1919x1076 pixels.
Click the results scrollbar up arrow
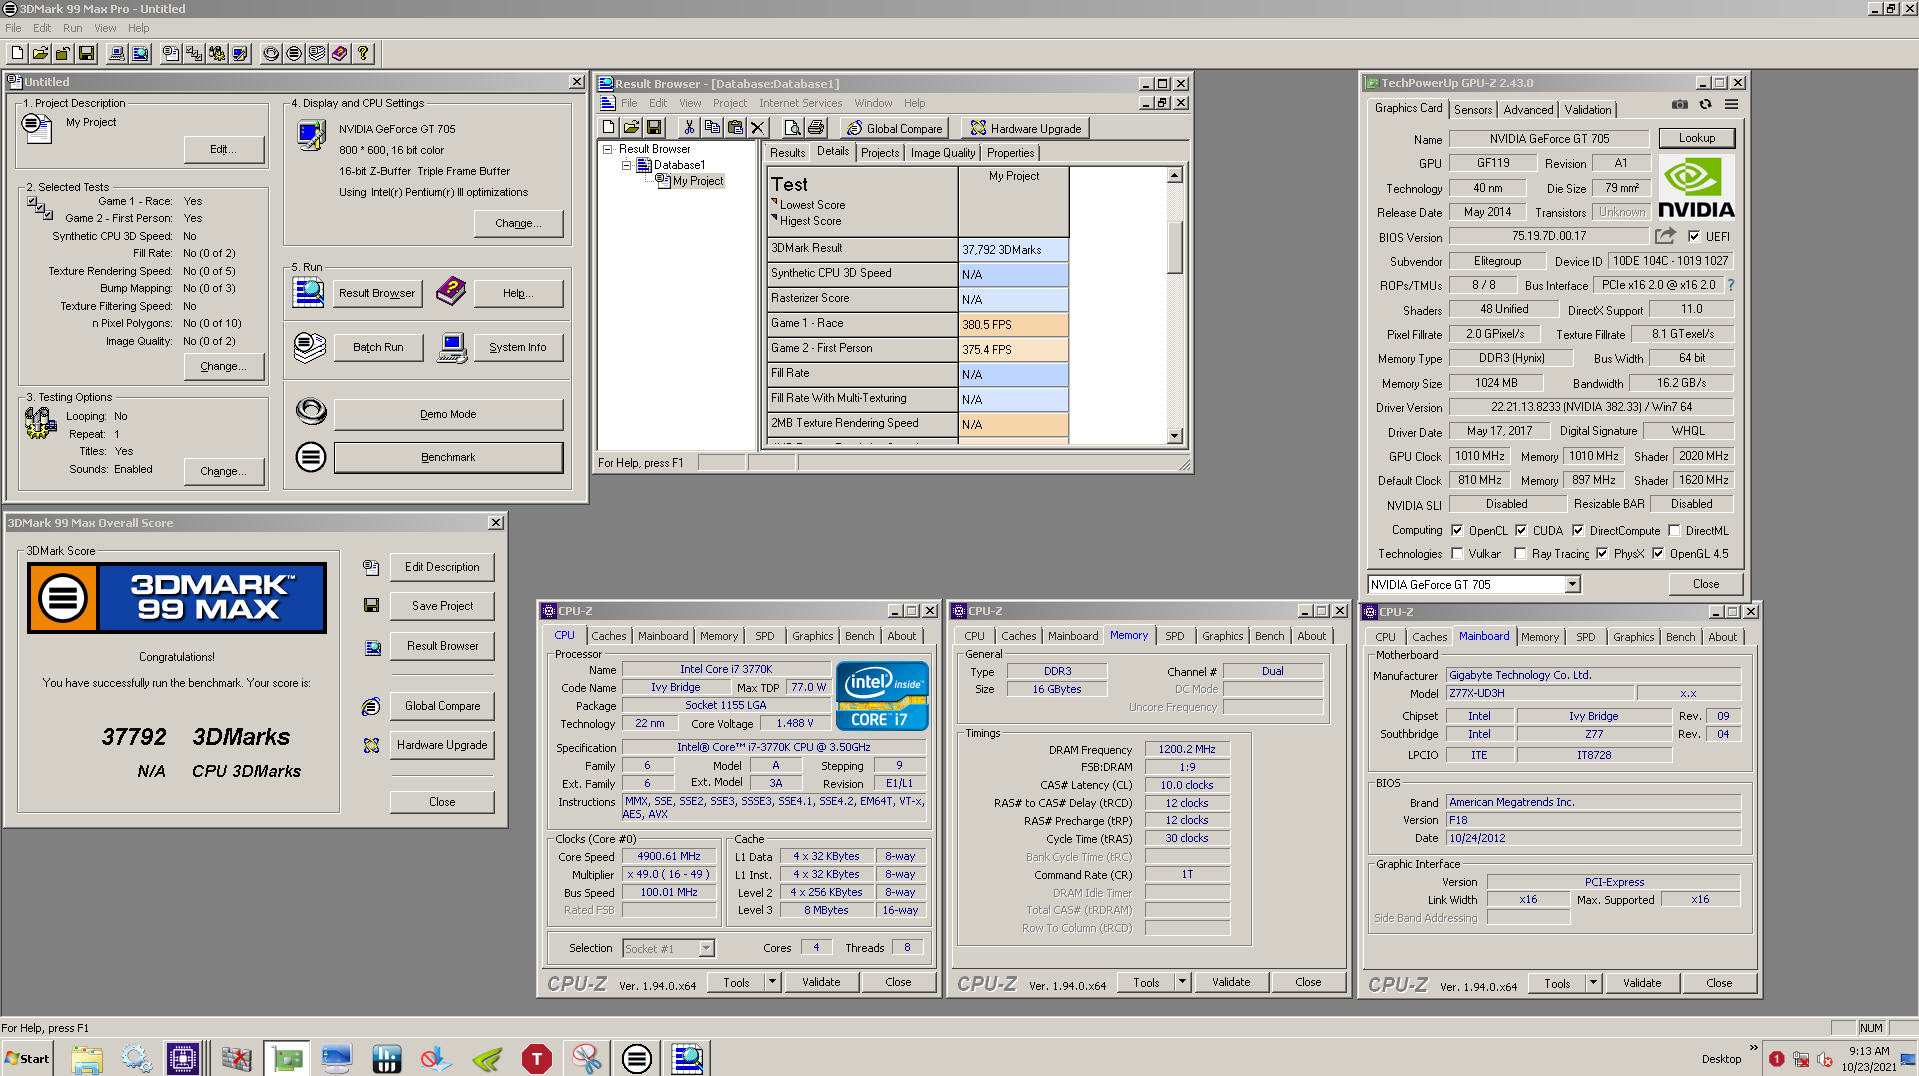pyautogui.click(x=1175, y=175)
